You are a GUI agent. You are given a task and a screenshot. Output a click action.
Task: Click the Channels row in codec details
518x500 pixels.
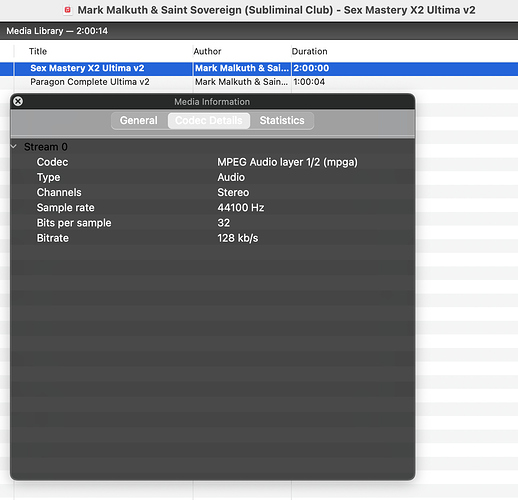[x=213, y=192]
